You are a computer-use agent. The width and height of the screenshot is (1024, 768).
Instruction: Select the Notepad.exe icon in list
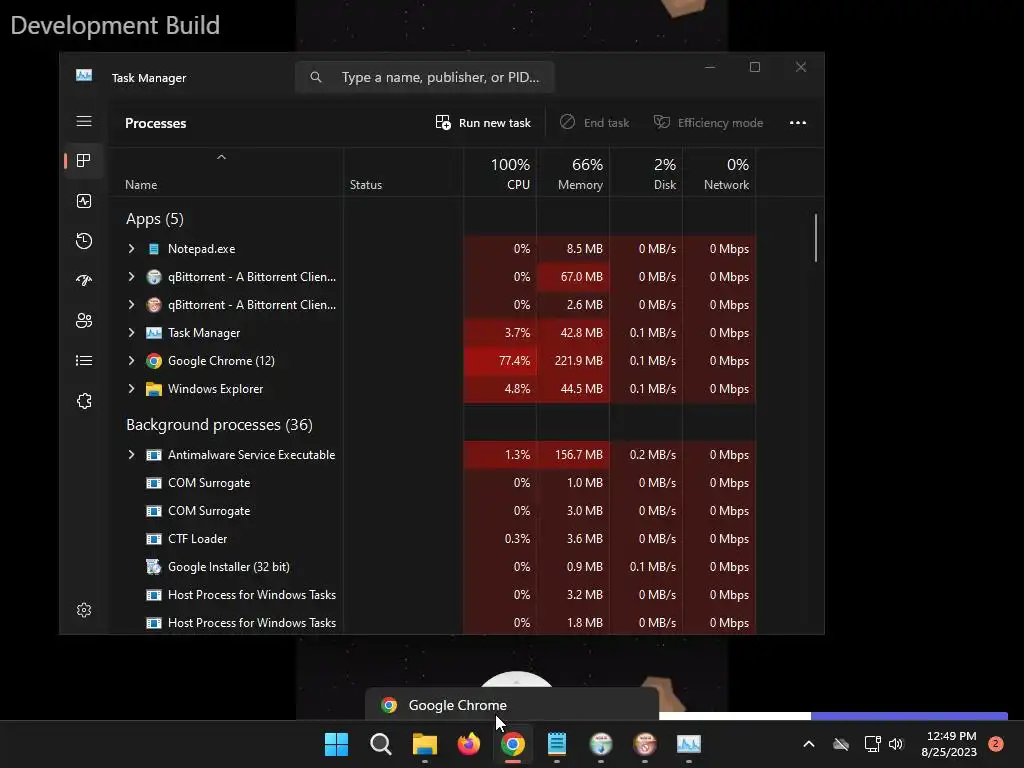pyautogui.click(x=153, y=249)
